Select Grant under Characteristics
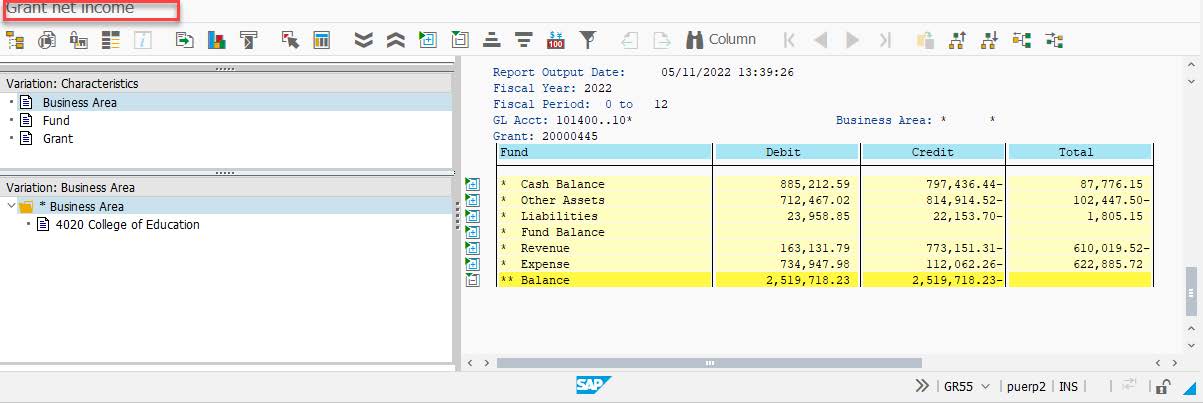 [x=58, y=138]
